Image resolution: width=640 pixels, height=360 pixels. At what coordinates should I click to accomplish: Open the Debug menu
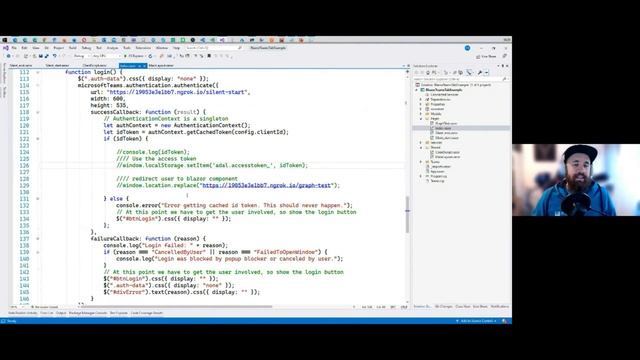coord(87,48)
